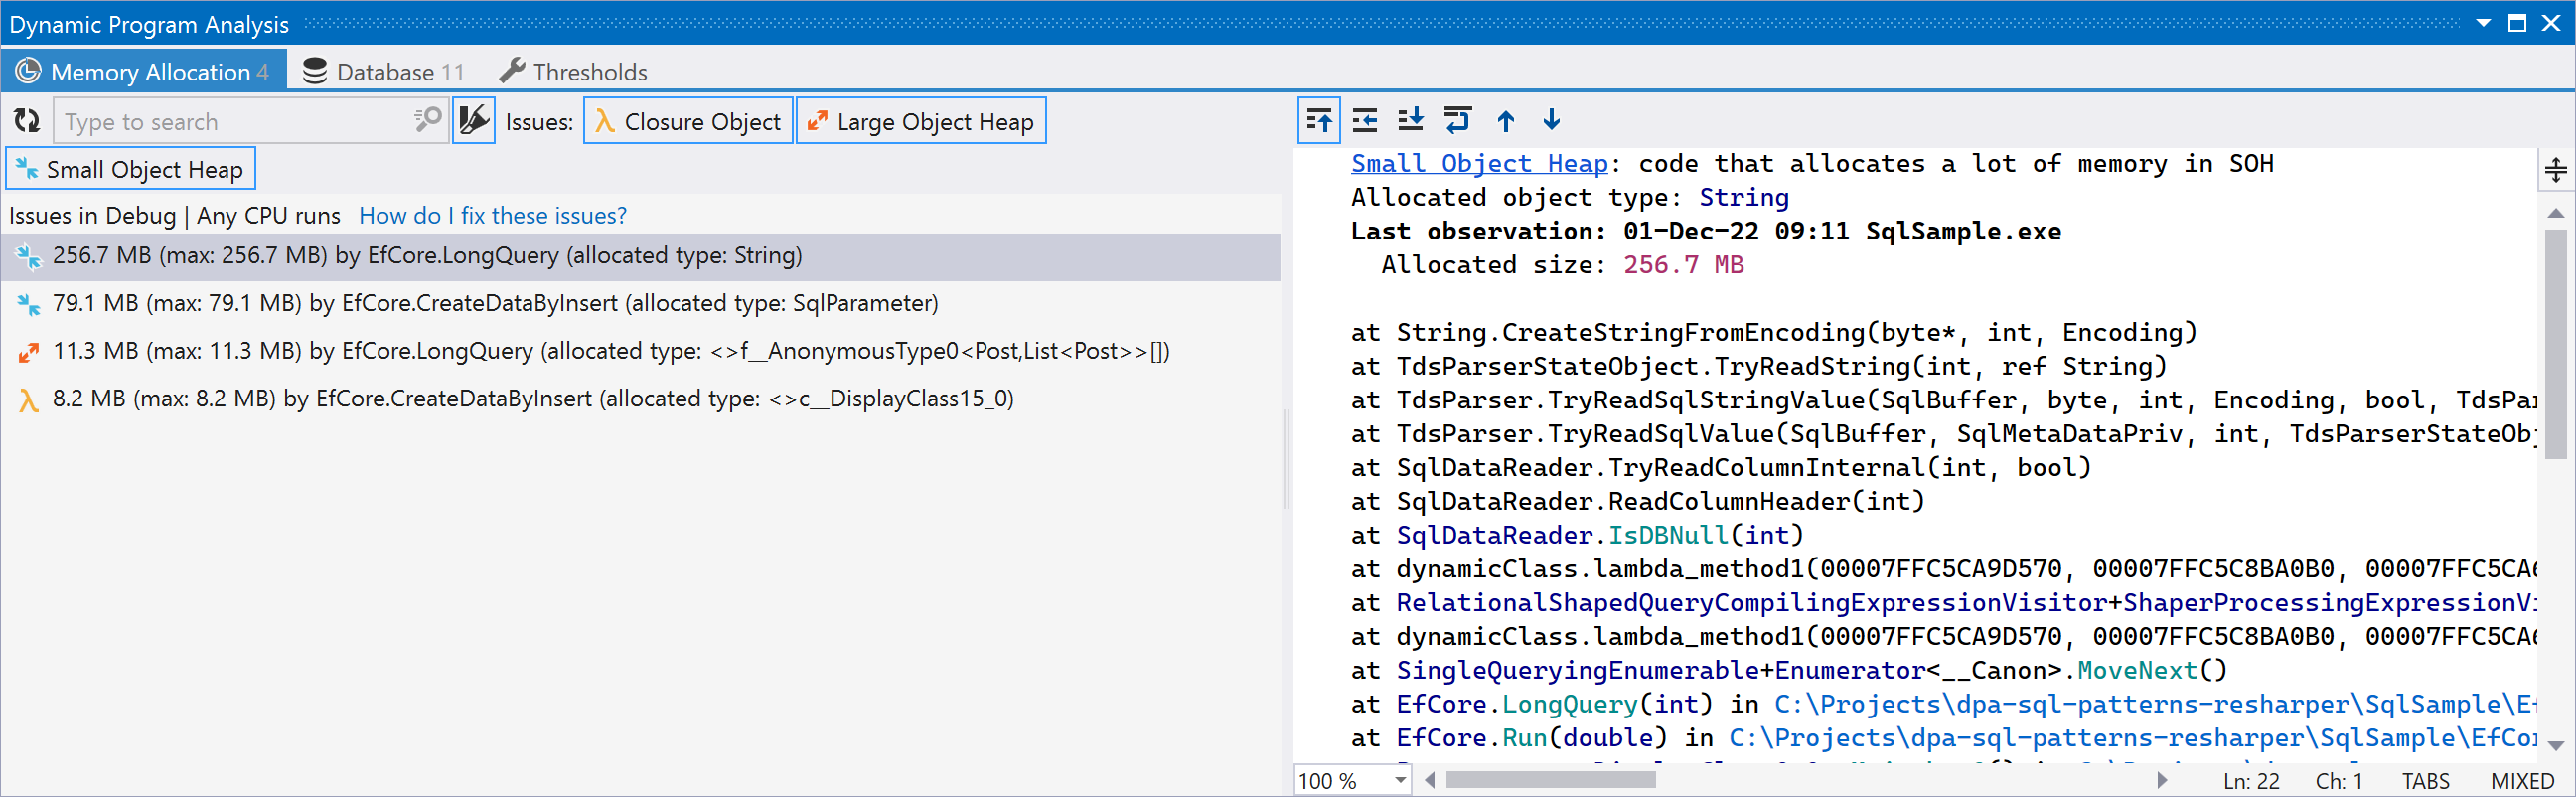The width and height of the screenshot is (2576, 797).
Task: Go to next item with down arrow
Action: click(x=1552, y=121)
